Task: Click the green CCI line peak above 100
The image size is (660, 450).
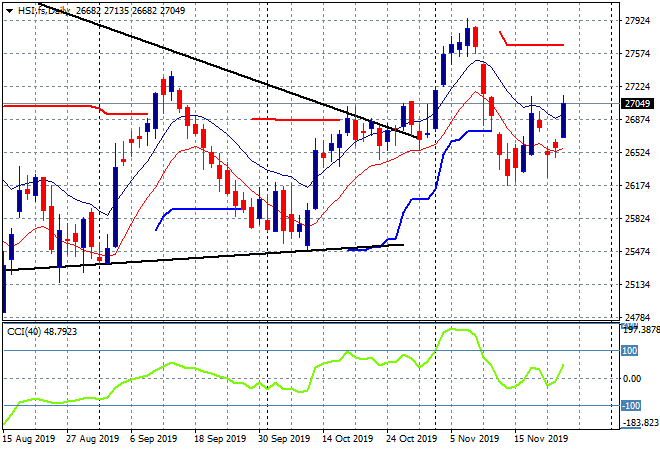Action: pos(452,329)
